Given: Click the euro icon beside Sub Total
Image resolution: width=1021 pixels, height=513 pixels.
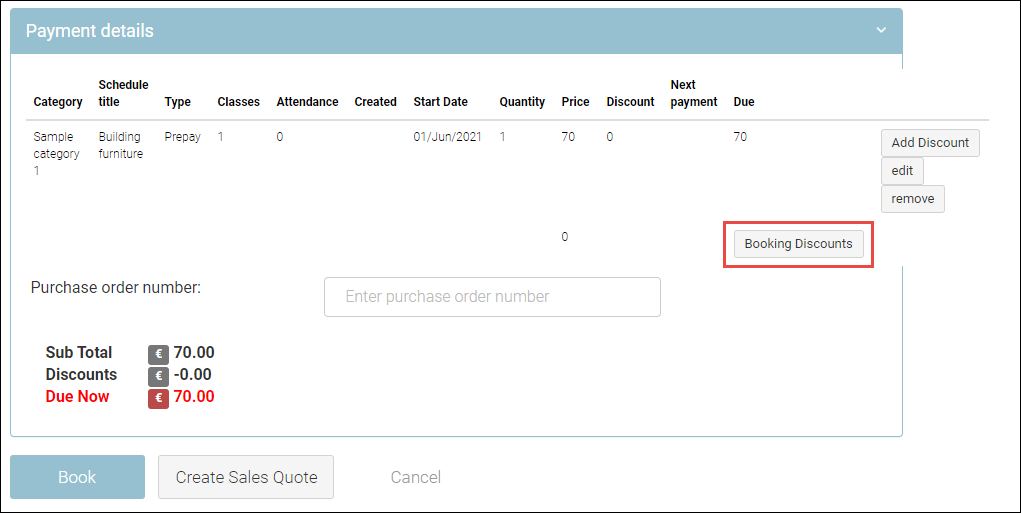Looking at the screenshot, I should 158,353.
